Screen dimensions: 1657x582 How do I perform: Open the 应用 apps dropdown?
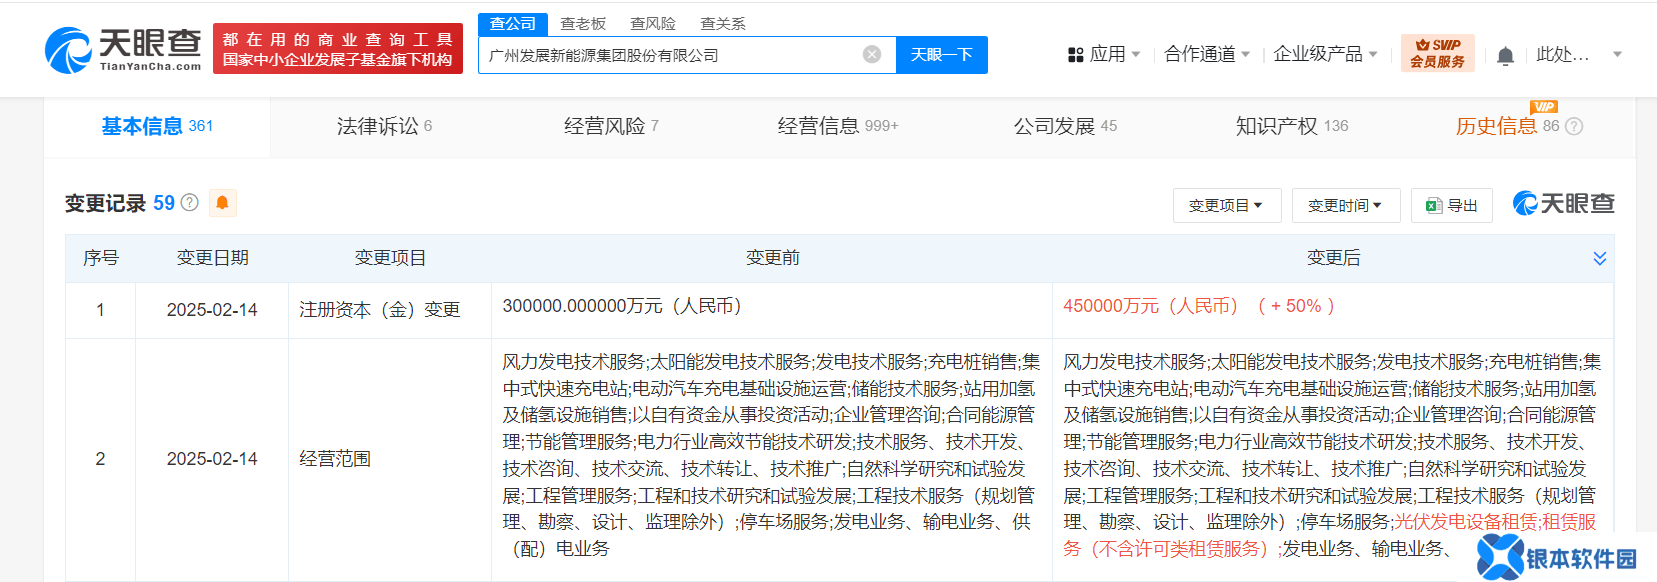click(x=1105, y=54)
